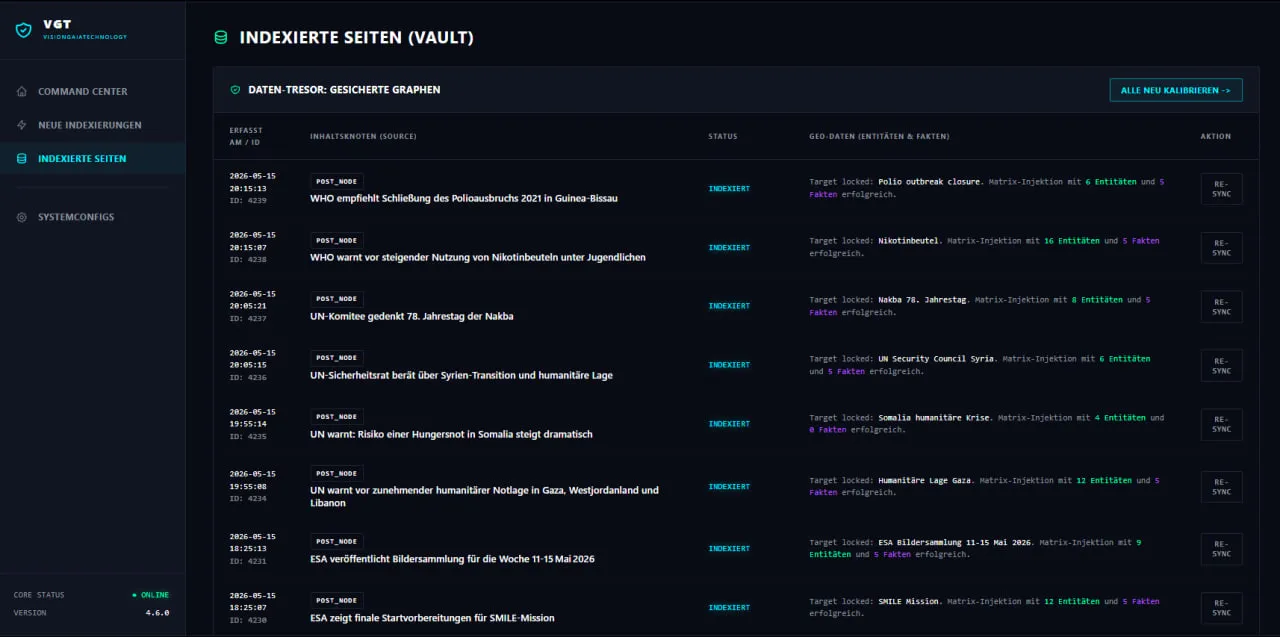Image resolution: width=1280 pixels, height=637 pixels.
Task: Click the Status column header
Action: (x=722, y=136)
